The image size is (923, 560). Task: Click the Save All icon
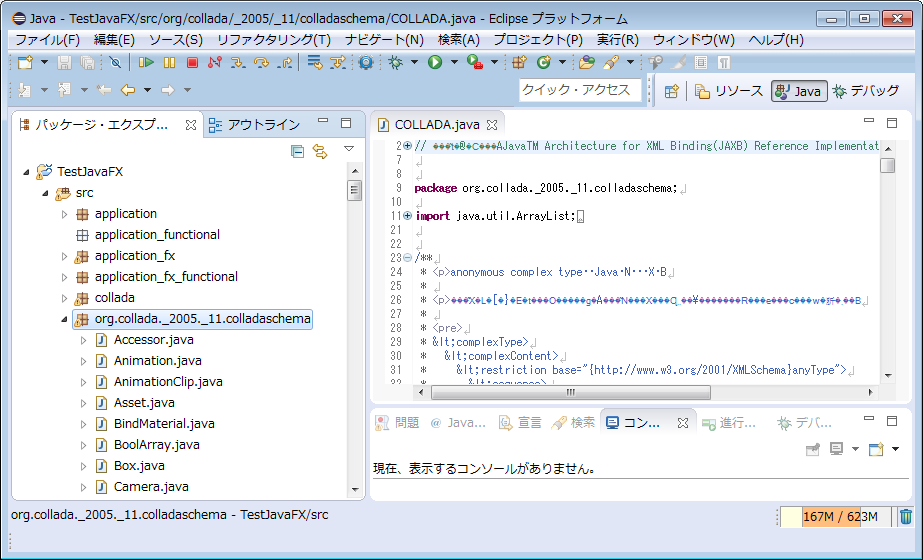87,62
